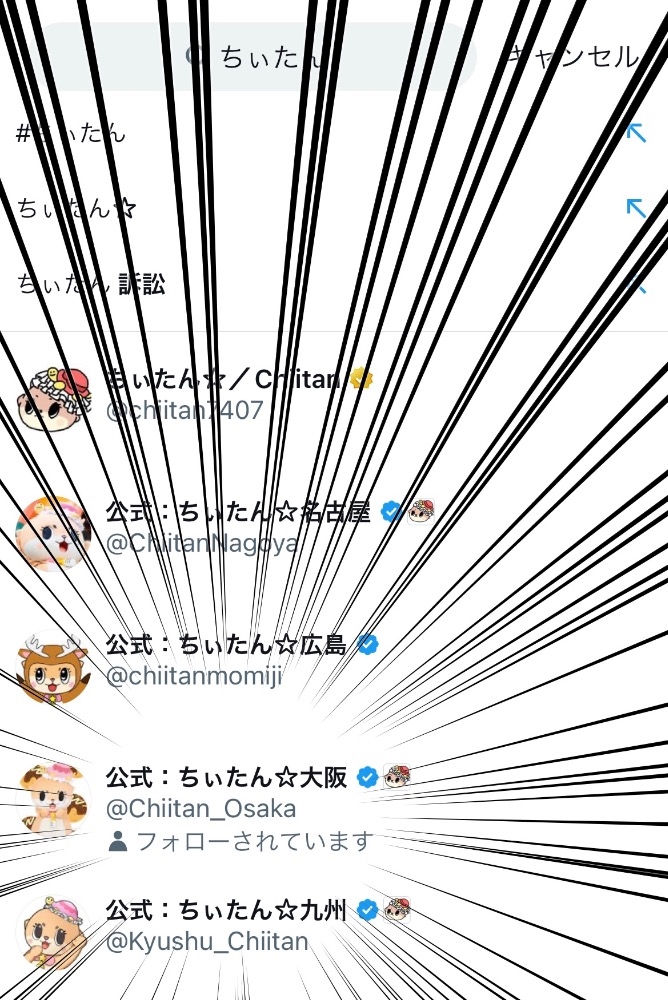The width and height of the screenshot is (668, 1000).
Task: Tap blue verified badge on 名古屋 account
Action: (x=391, y=511)
